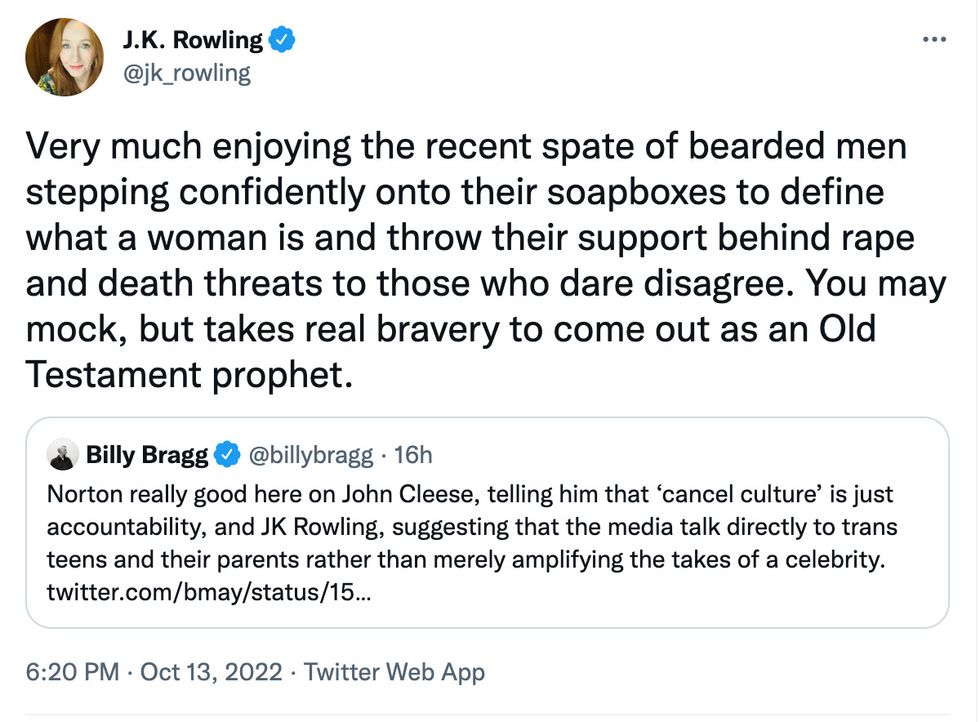Click Billy Bragg's small avatar icon

tap(62, 456)
